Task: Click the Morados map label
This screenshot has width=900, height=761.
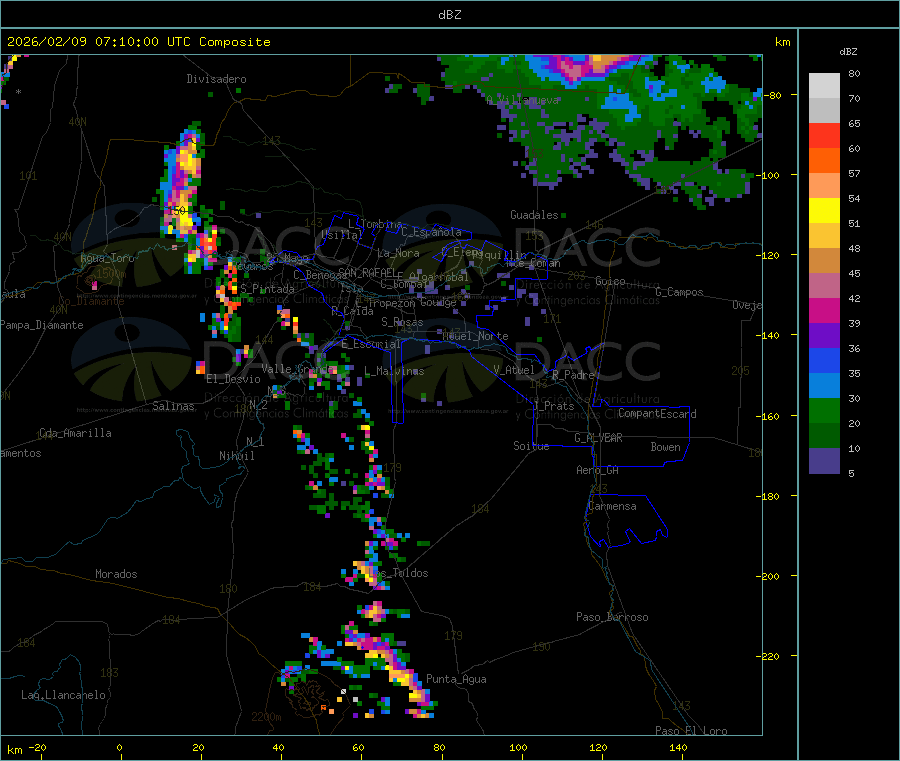Action: pos(116,574)
